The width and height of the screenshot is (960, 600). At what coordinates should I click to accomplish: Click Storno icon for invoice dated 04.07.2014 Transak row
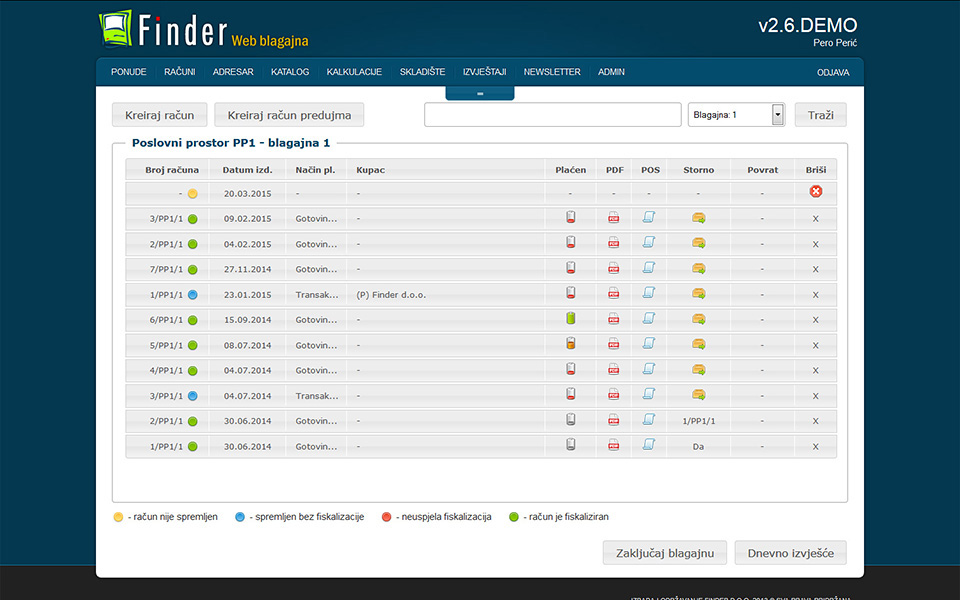click(x=698, y=395)
